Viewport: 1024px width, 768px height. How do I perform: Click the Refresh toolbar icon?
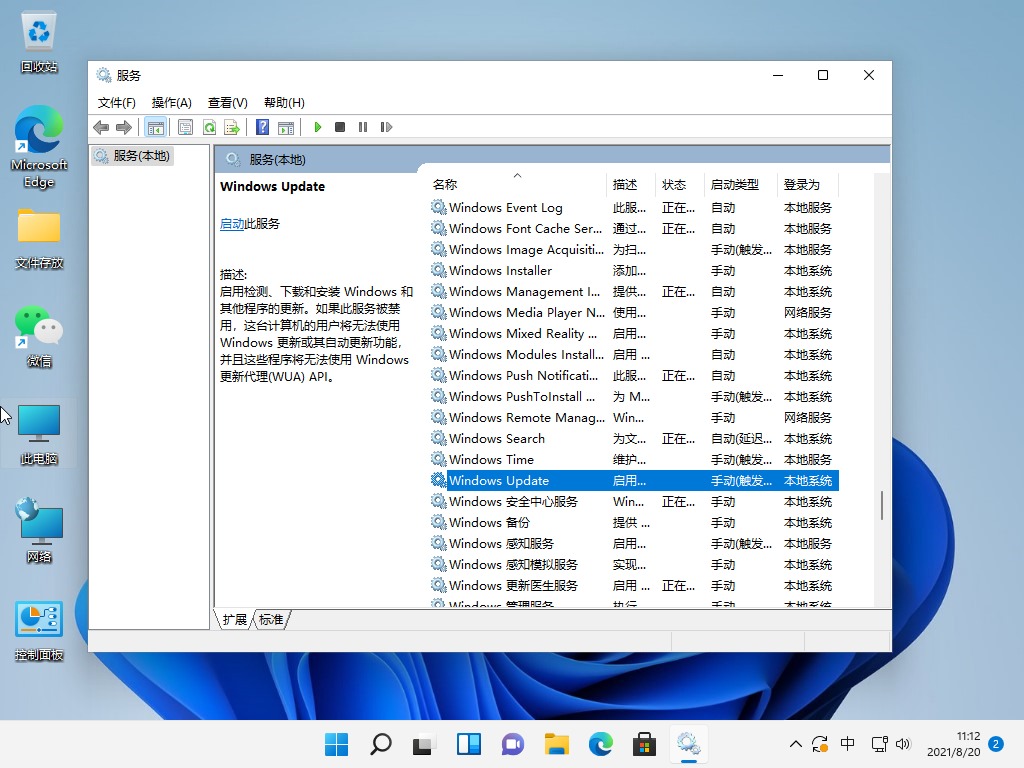(209, 127)
